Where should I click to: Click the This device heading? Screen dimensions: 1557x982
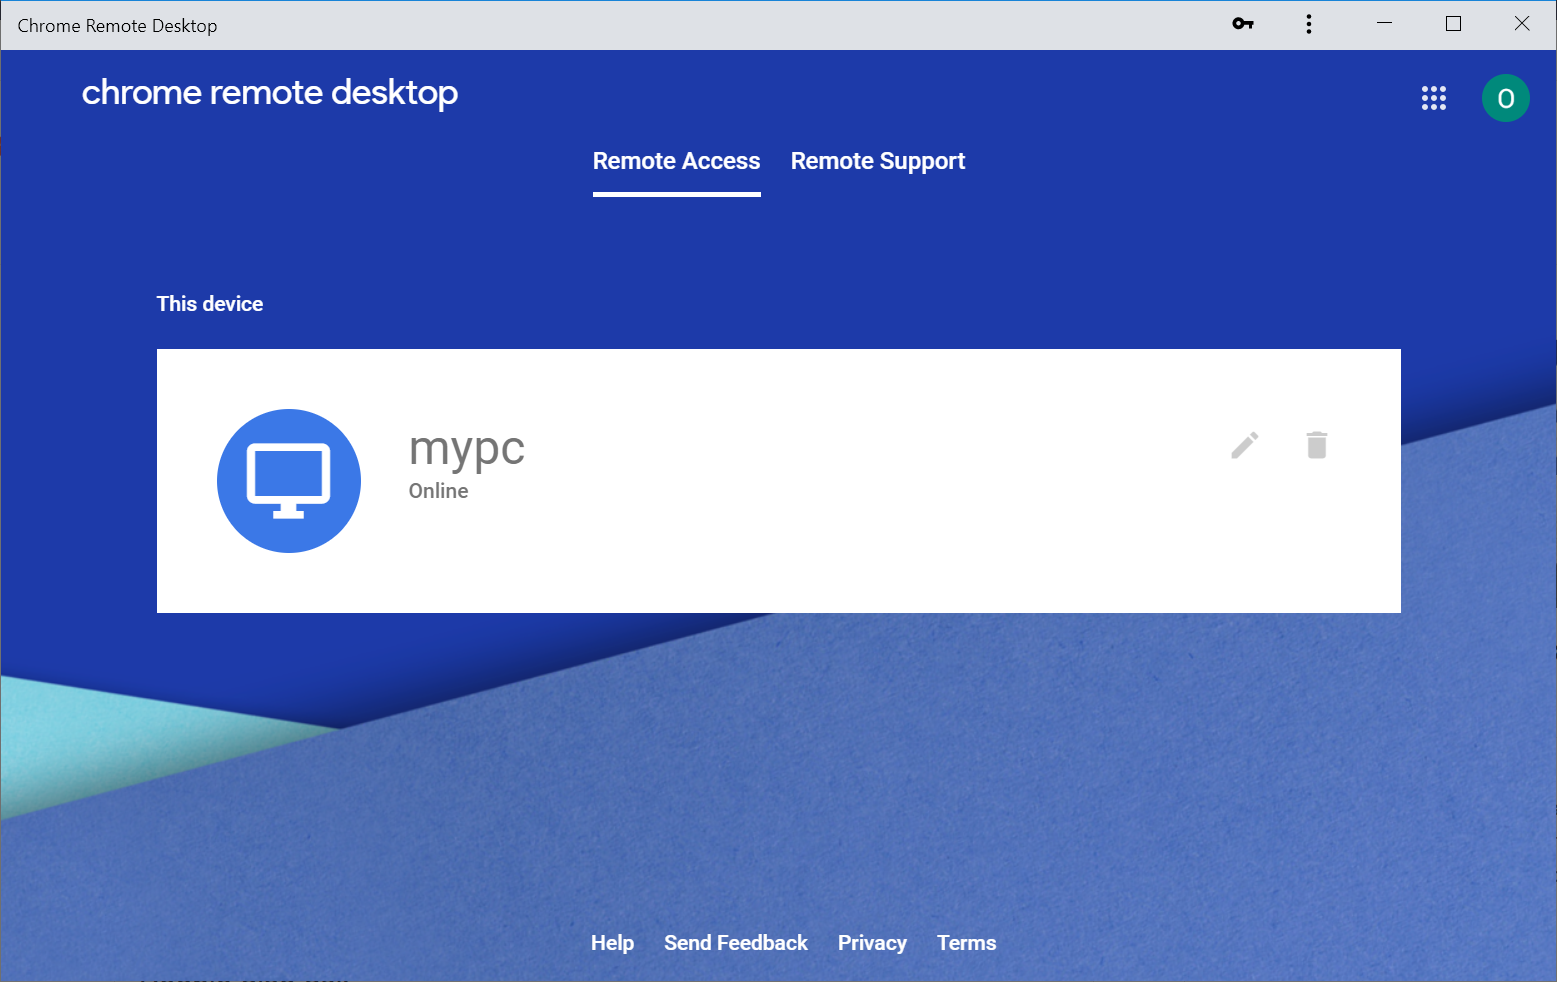[210, 304]
